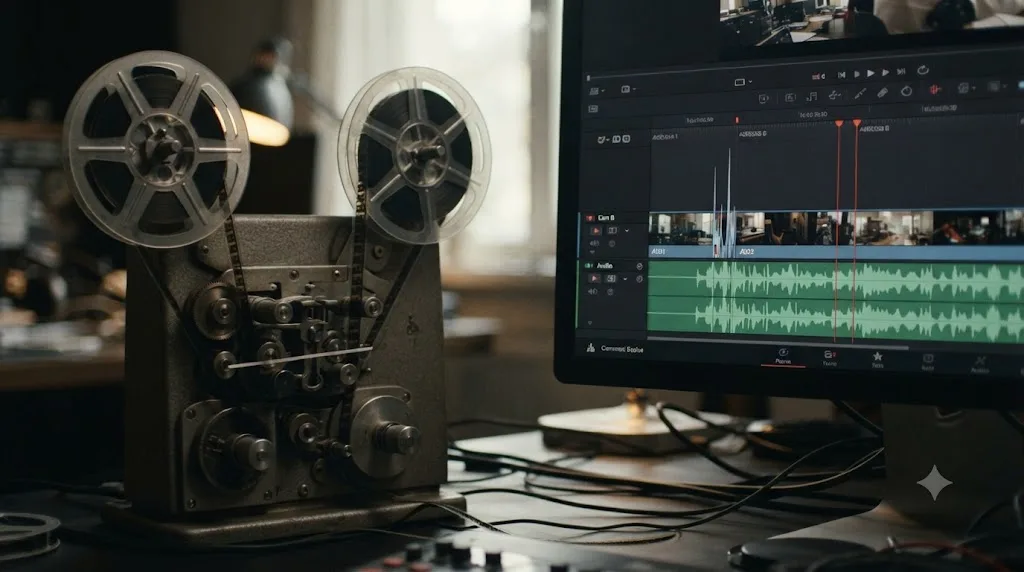Click the Audio track name
This screenshot has width=1024, height=572.
tap(604, 266)
